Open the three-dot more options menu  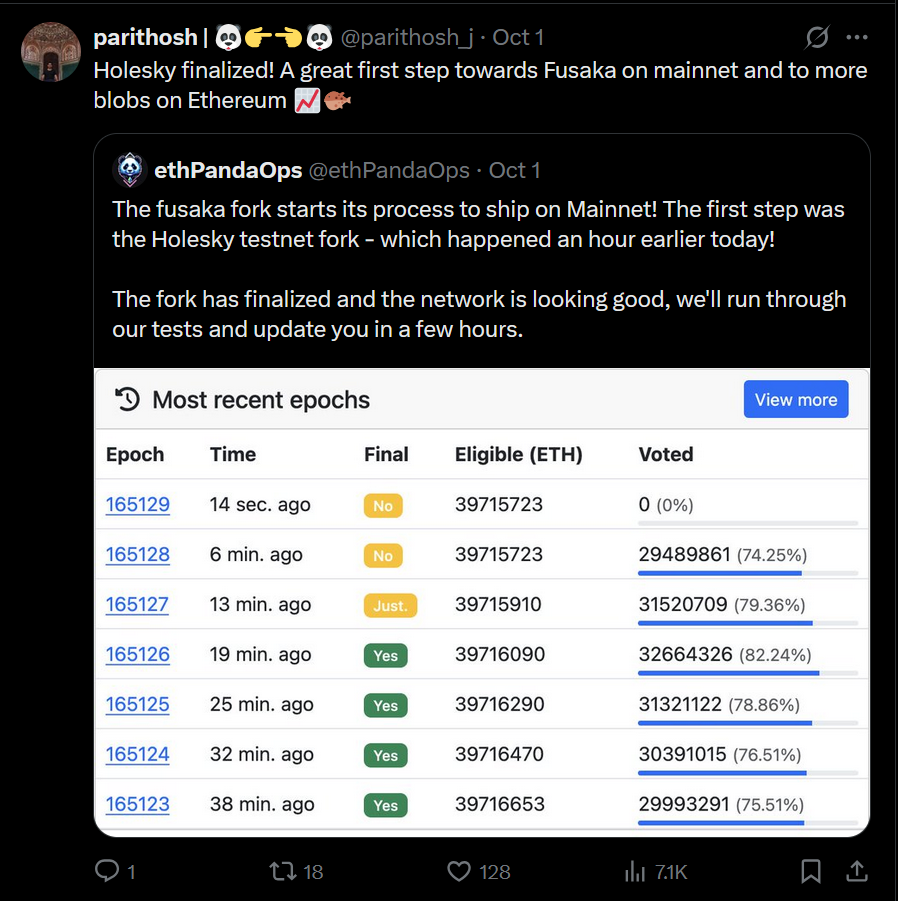857,38
